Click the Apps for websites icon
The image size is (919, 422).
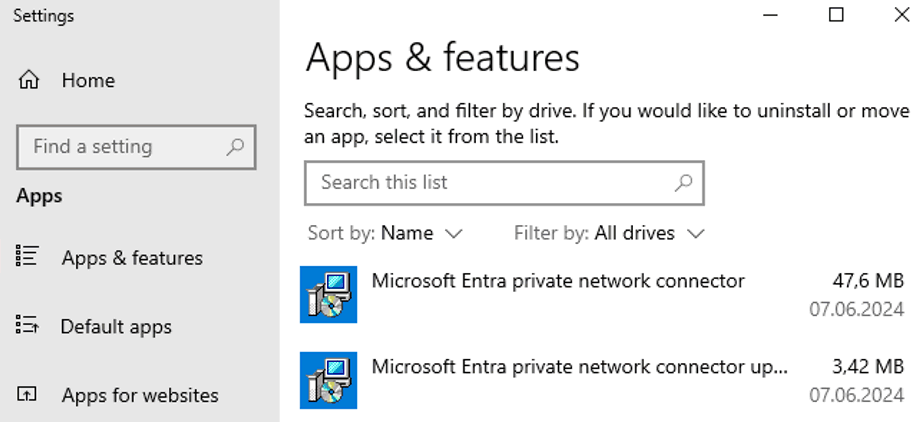(x=26, y=394)
